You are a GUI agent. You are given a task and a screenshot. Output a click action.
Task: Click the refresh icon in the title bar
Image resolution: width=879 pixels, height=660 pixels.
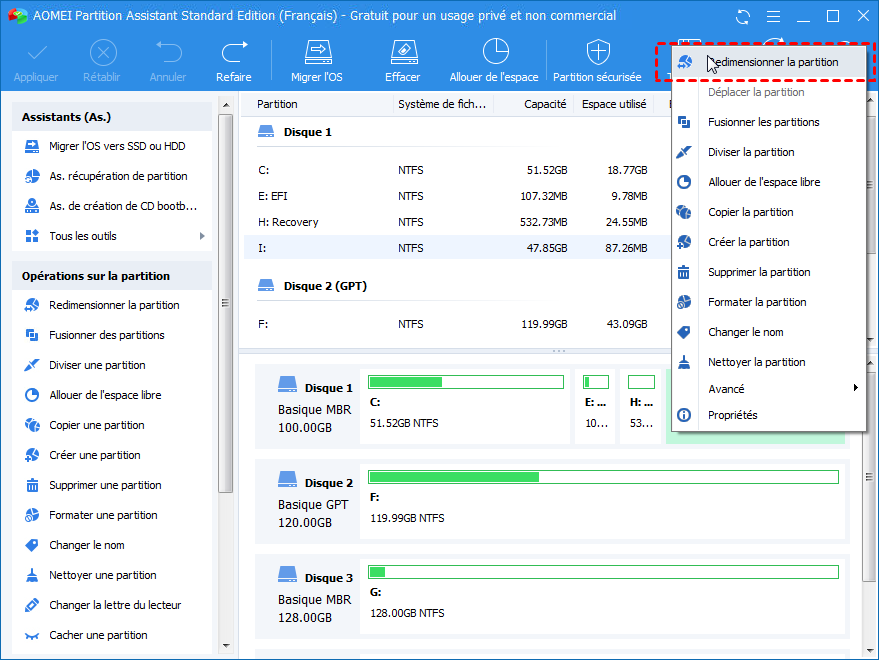tap(743, 17)
